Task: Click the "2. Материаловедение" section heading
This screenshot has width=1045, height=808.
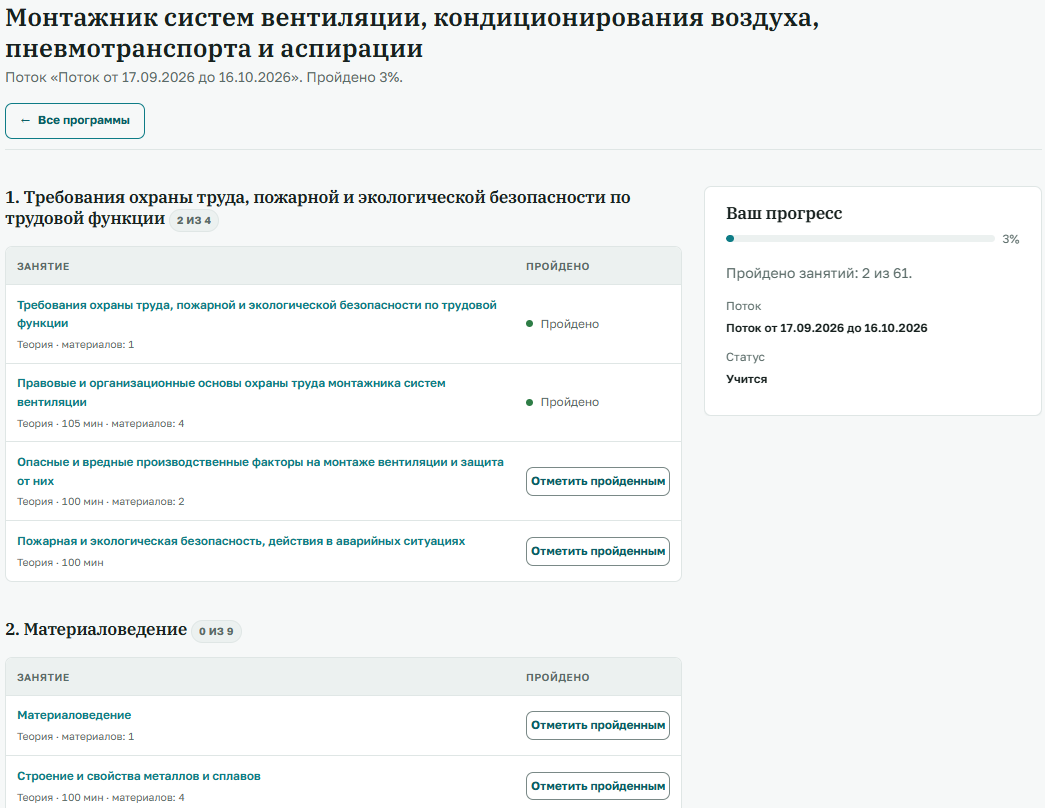Action: click(96, 629)
